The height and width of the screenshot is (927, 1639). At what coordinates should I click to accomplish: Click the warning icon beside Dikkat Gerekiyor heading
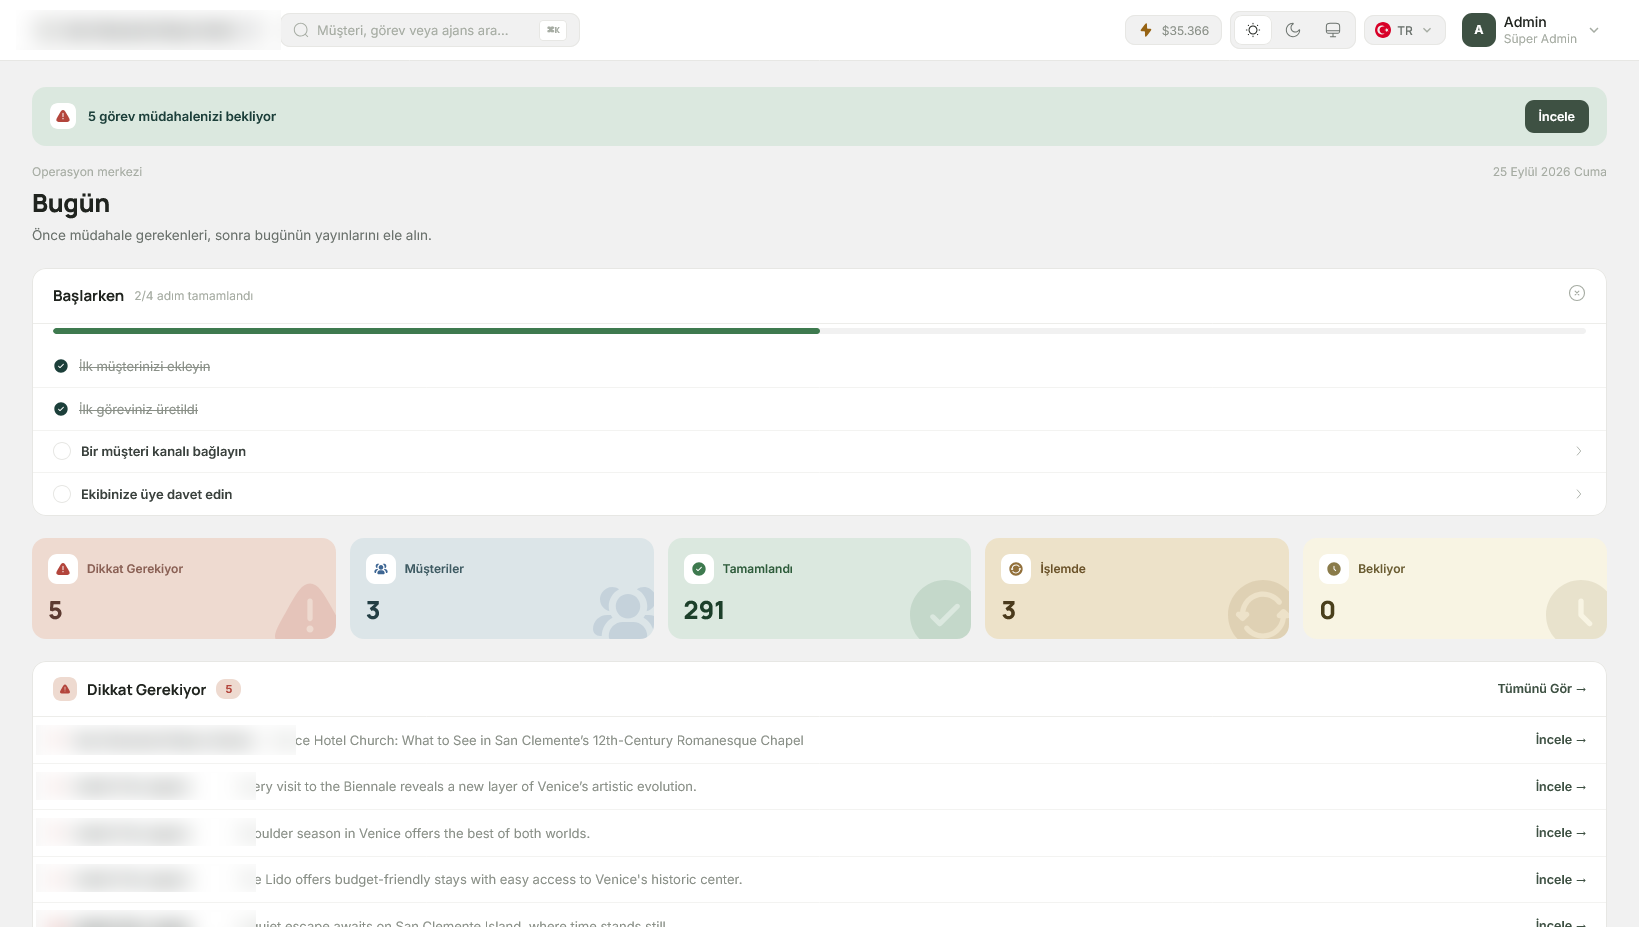click(65, 689)
